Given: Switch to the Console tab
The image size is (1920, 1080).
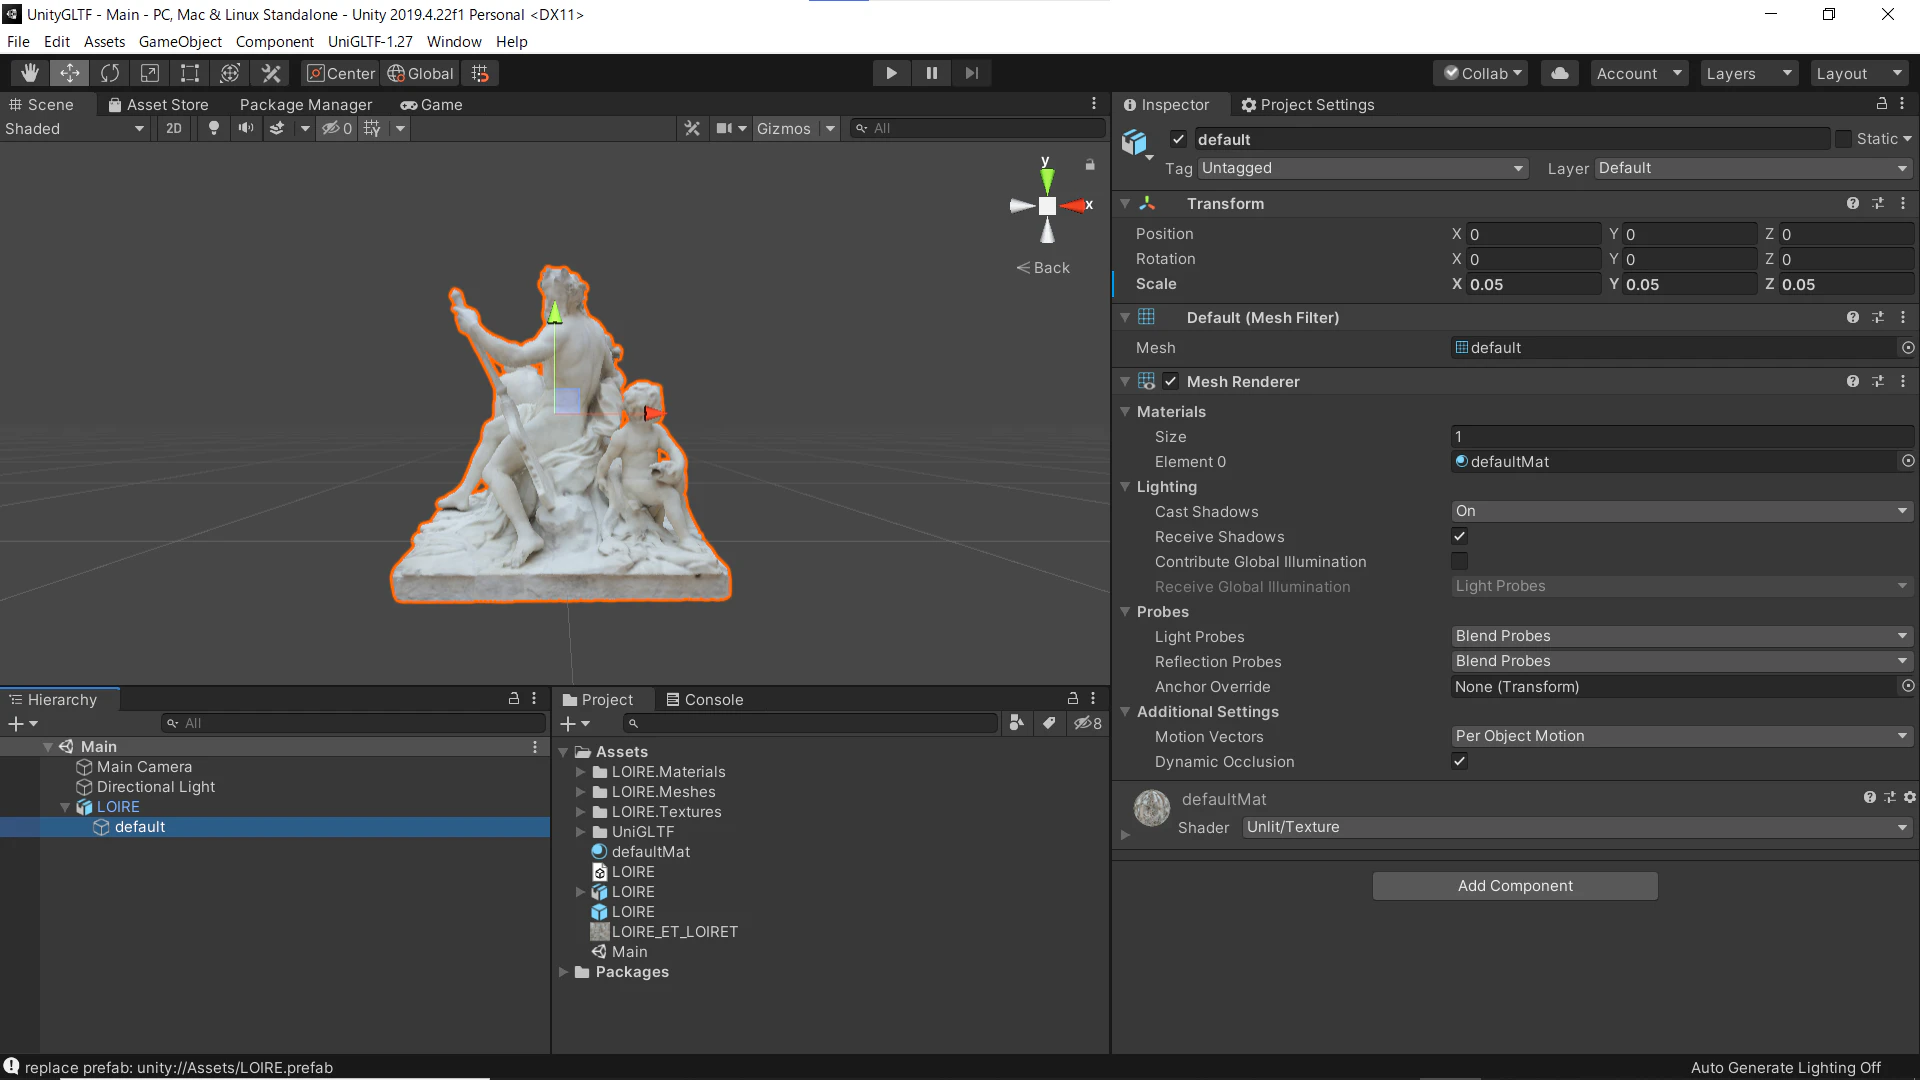Looking at the screenshot, I should 704,699.
